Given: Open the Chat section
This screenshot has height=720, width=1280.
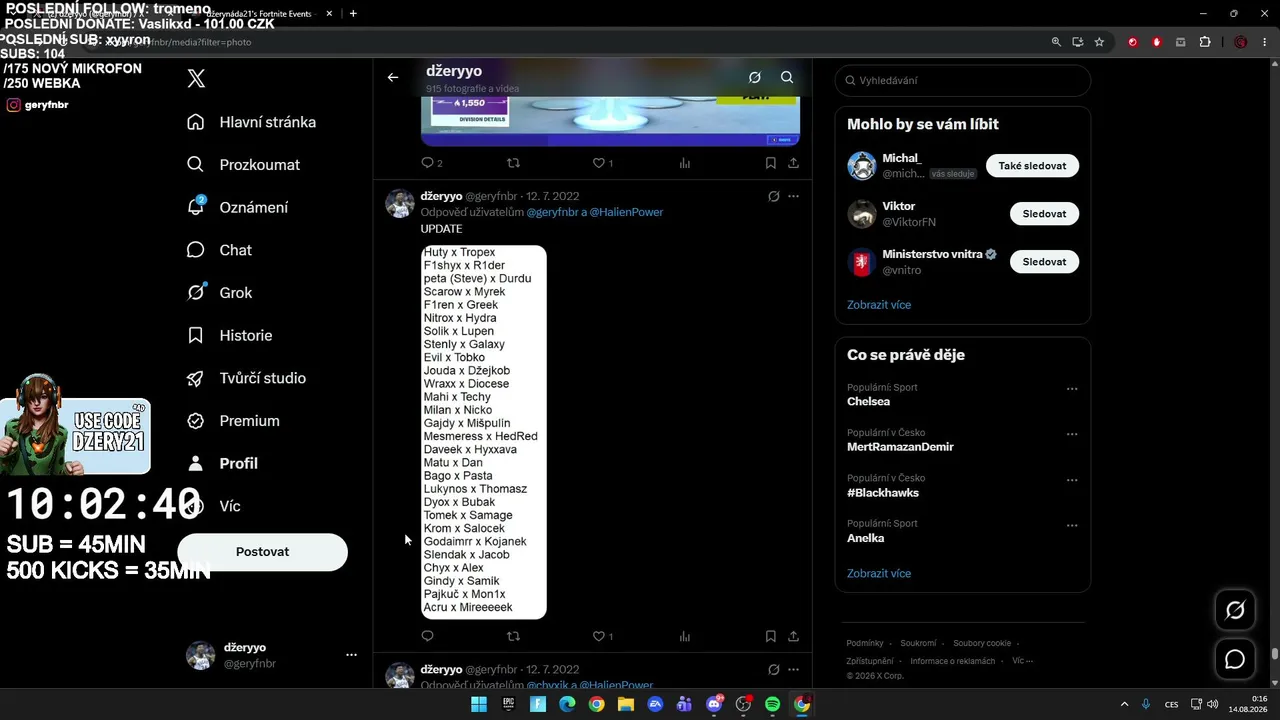Looking at the screenshot, I should (220, 250).
